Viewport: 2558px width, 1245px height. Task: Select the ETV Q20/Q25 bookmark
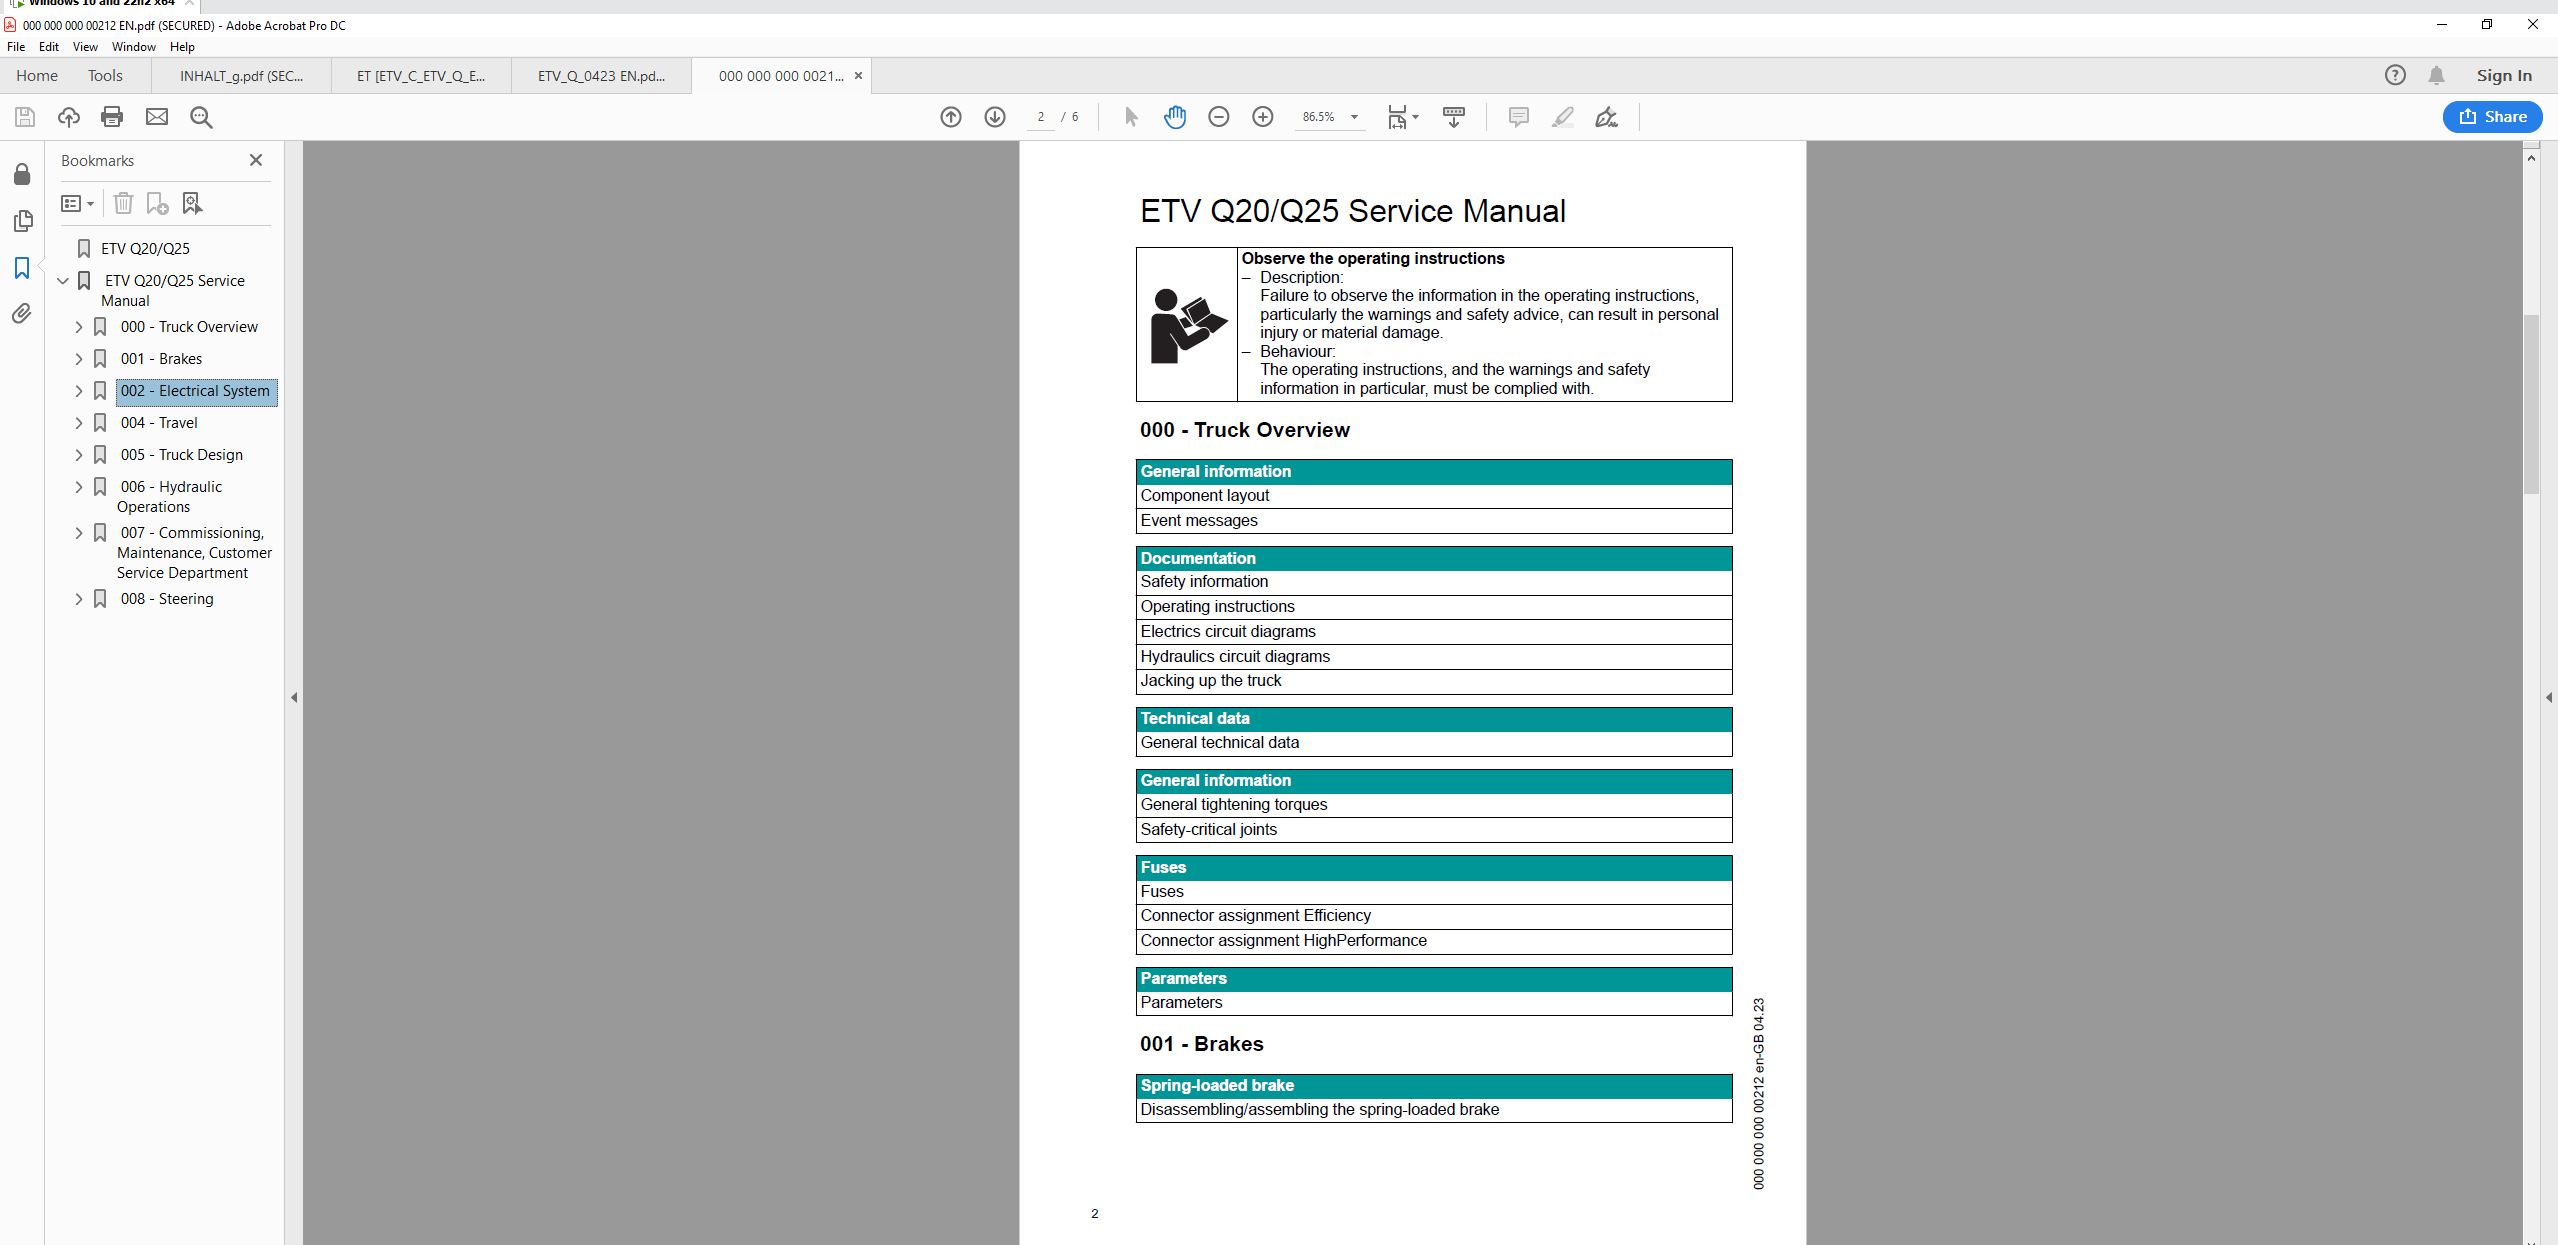pyautogui.click(x=145, y=249)
